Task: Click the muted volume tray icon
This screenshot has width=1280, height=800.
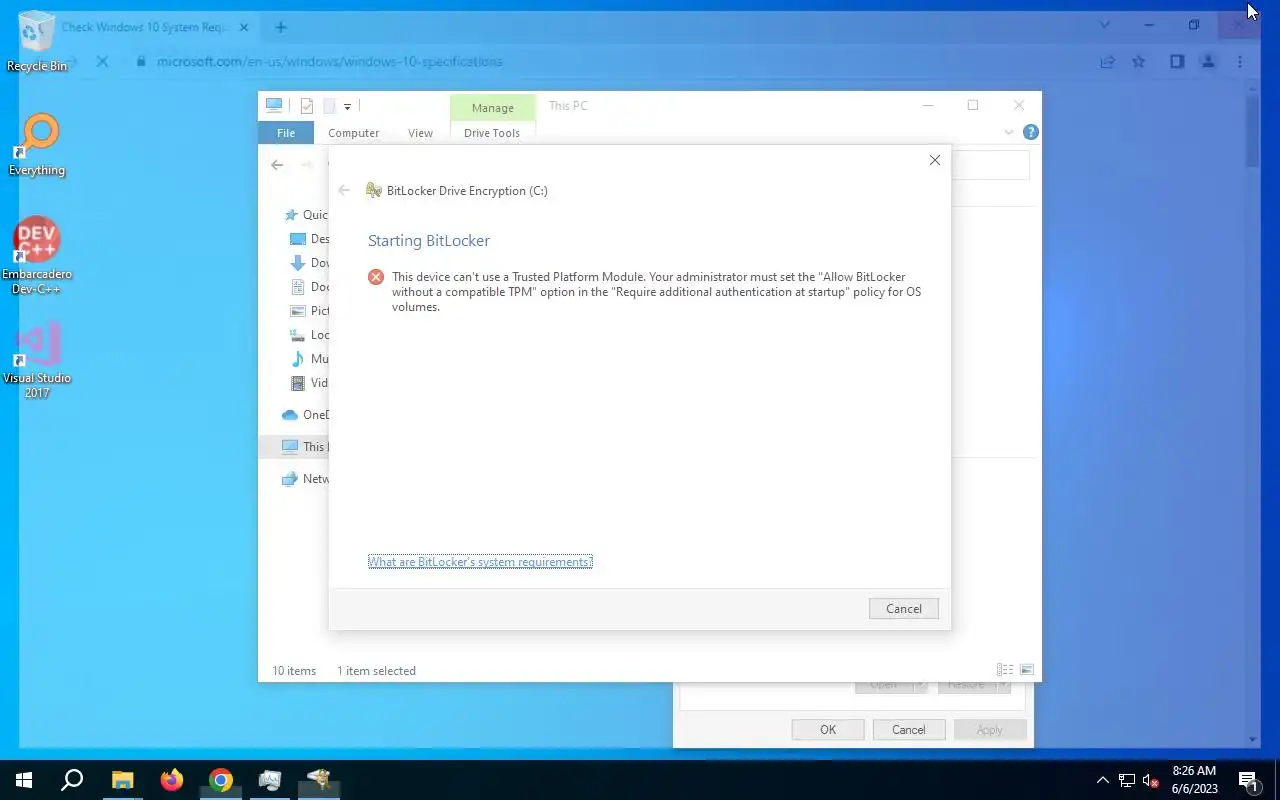Action: point(1151,780)
